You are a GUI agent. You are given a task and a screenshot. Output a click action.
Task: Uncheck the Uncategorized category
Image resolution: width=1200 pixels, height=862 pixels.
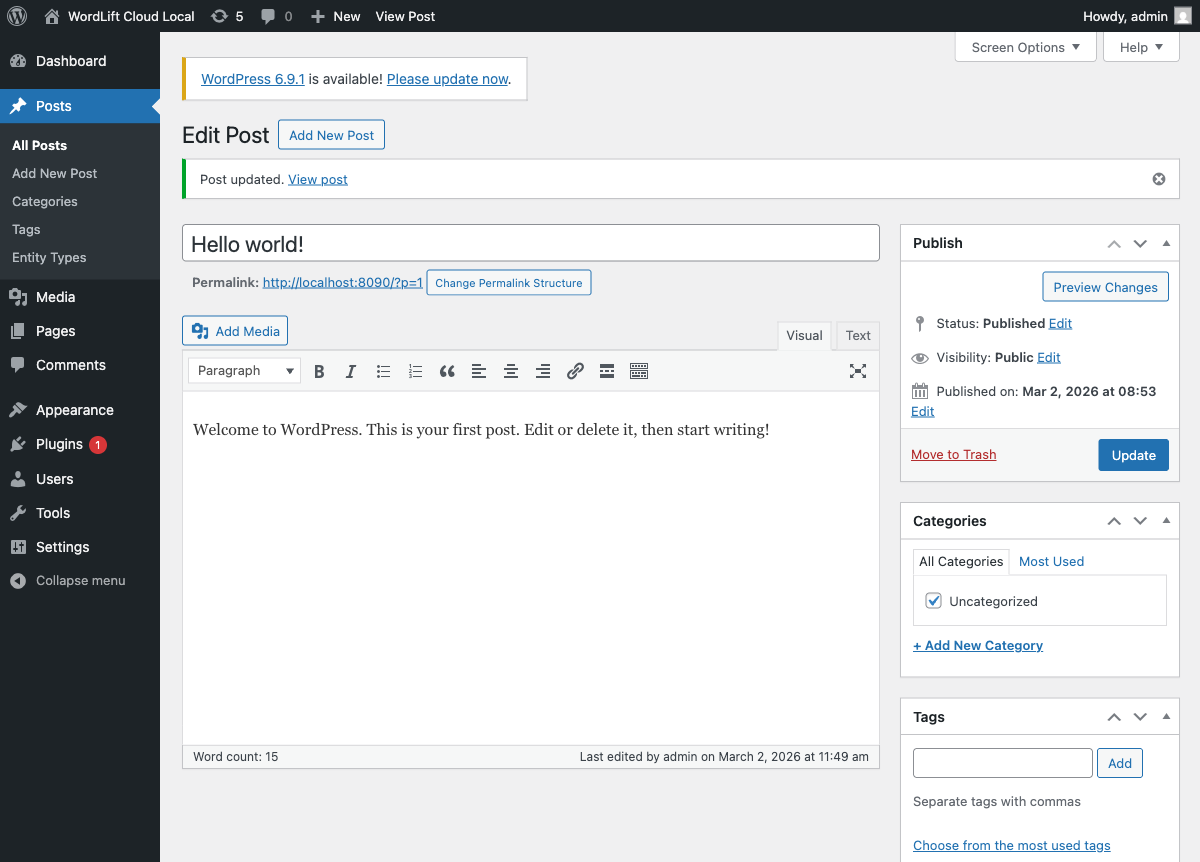pyautogui.click(x=933, y=601)
